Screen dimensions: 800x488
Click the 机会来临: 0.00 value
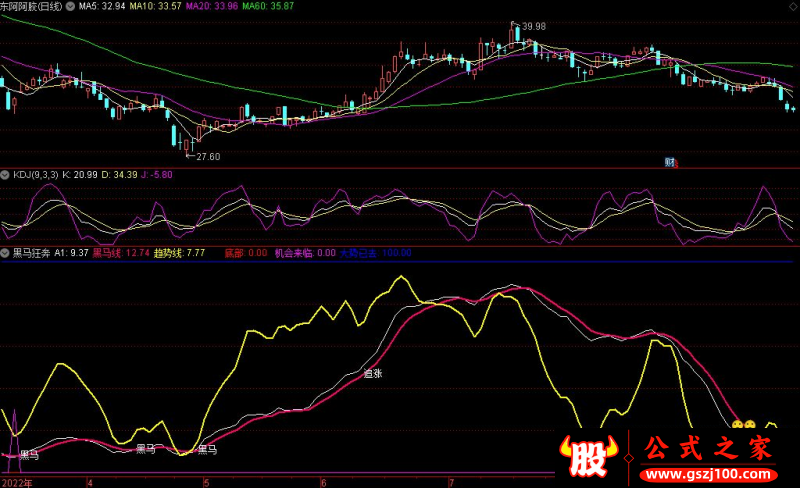tap(305, 253)
